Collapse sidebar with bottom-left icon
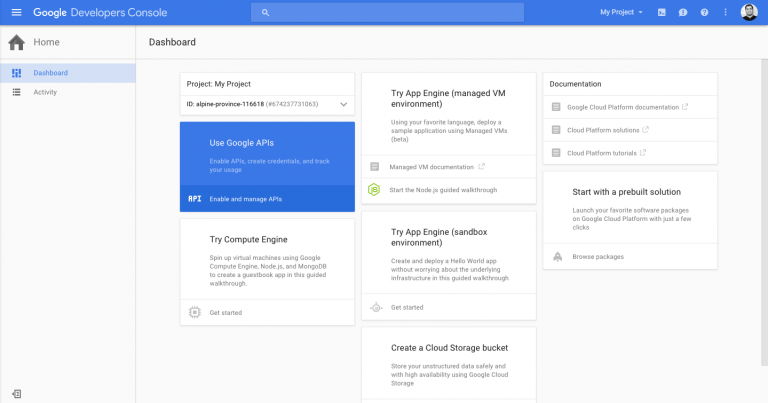This screenshot has width=768, height=403. point(17,394)
